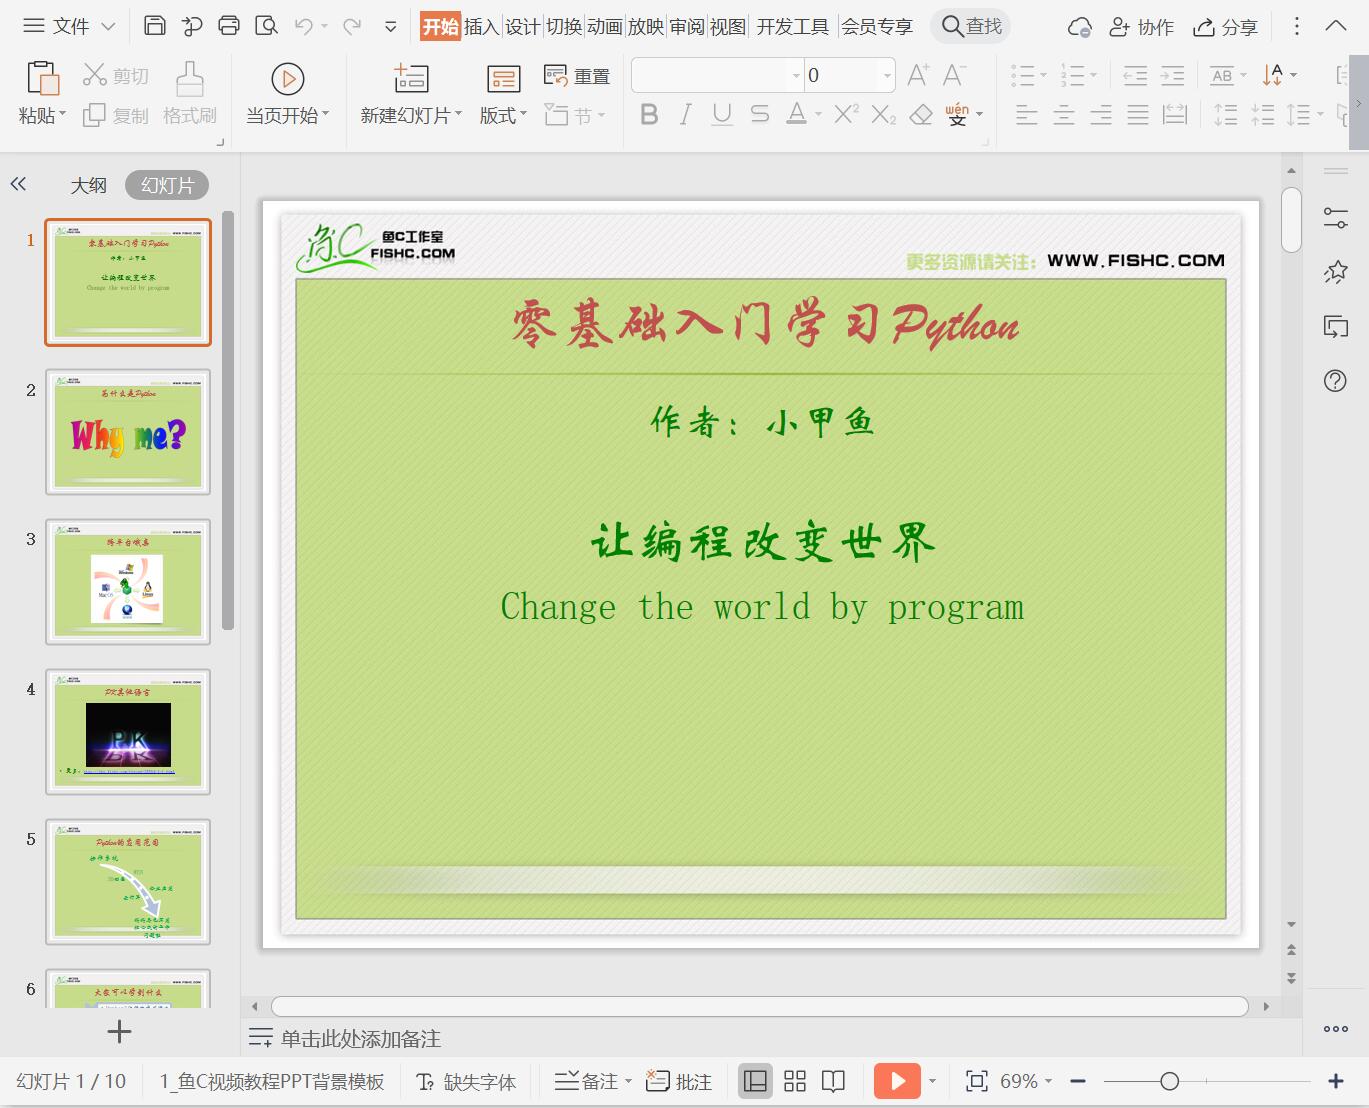Toggle bold formatting
Image resolution: width=1369 pixels, height=1108 pixels.
tap(649, 114)
